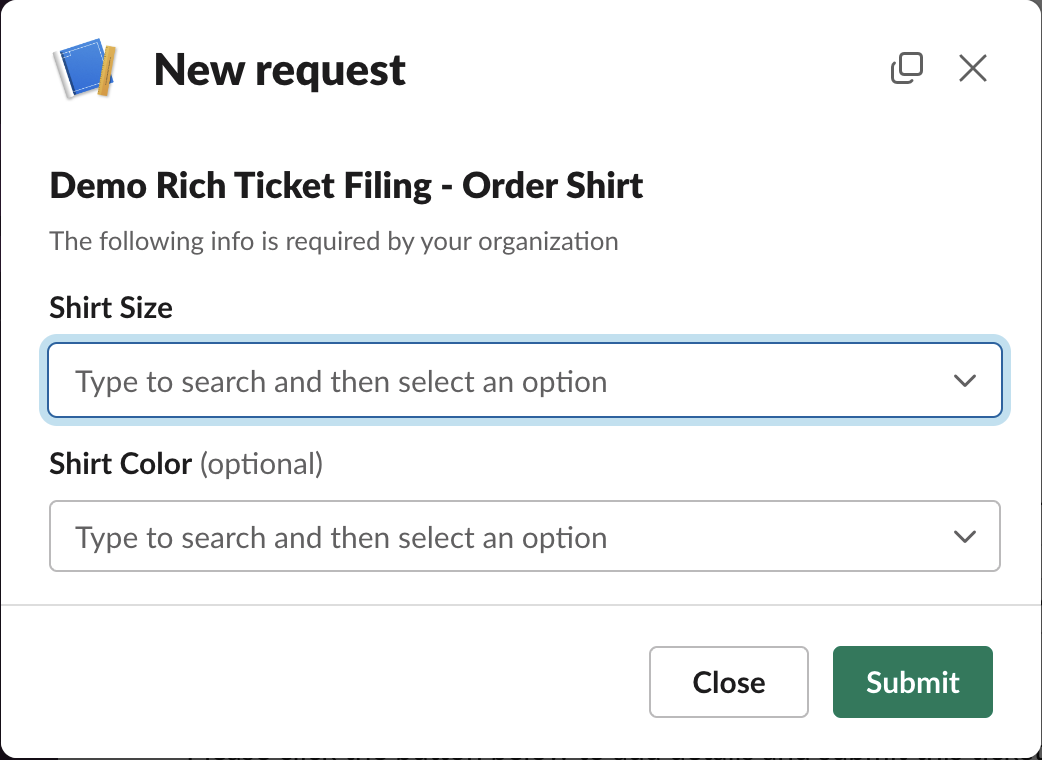The width and height of the screenshot is (1042, 760).
Task: Click placeholder text inside Shirt Size box
Action: click(341, 382)
